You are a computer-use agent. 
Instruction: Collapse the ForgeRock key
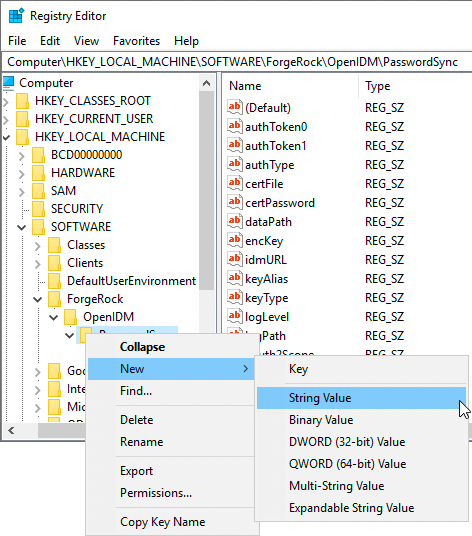tap(38, 300)
